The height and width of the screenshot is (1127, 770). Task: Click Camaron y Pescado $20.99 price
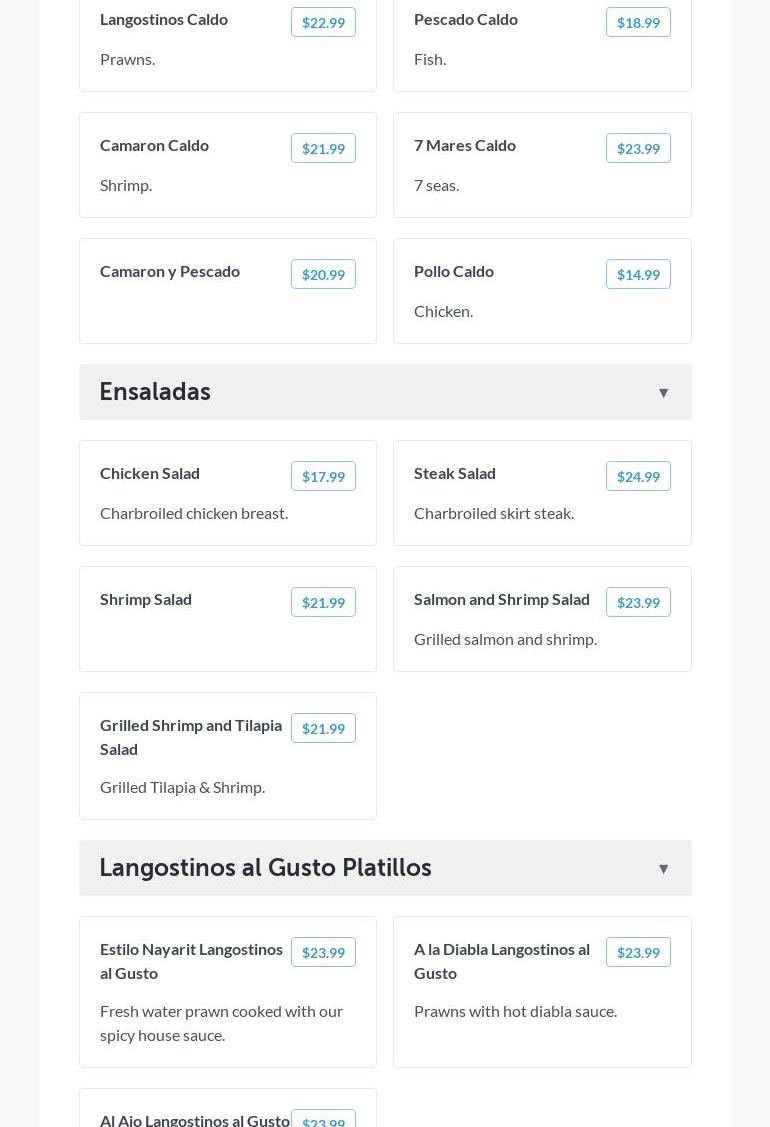pyautogui.click(x=323, y=274)
